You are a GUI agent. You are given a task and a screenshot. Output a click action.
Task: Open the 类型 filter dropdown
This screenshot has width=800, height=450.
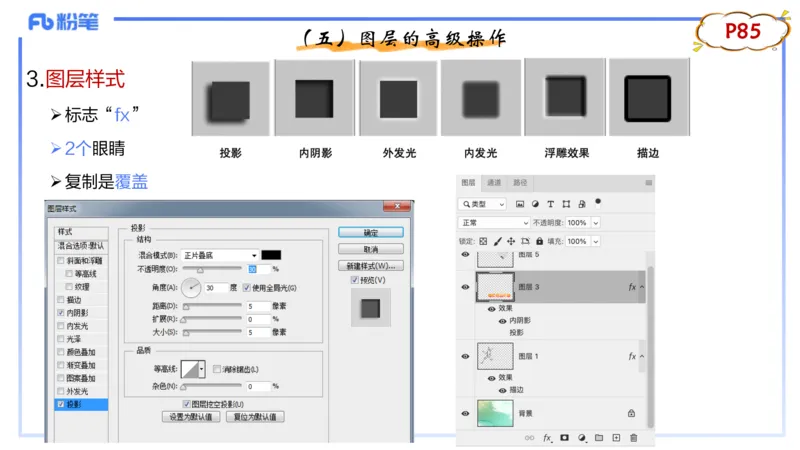click(482, 204)
